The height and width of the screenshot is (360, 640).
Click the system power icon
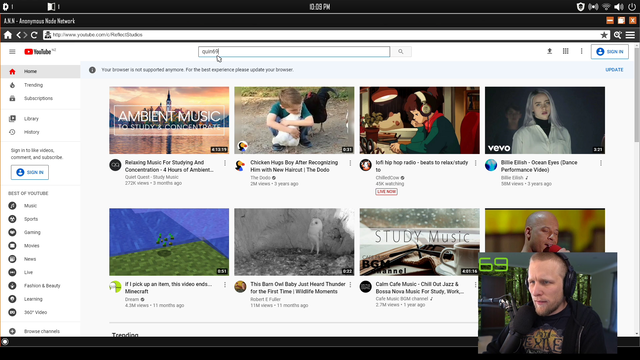(632, 7)
